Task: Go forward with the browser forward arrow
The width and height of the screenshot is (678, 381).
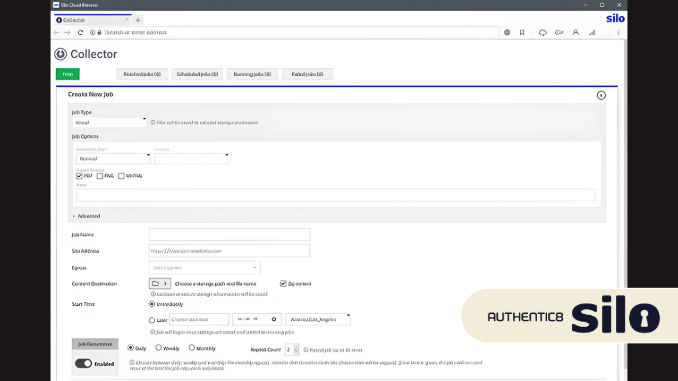Action: (67, 32)
